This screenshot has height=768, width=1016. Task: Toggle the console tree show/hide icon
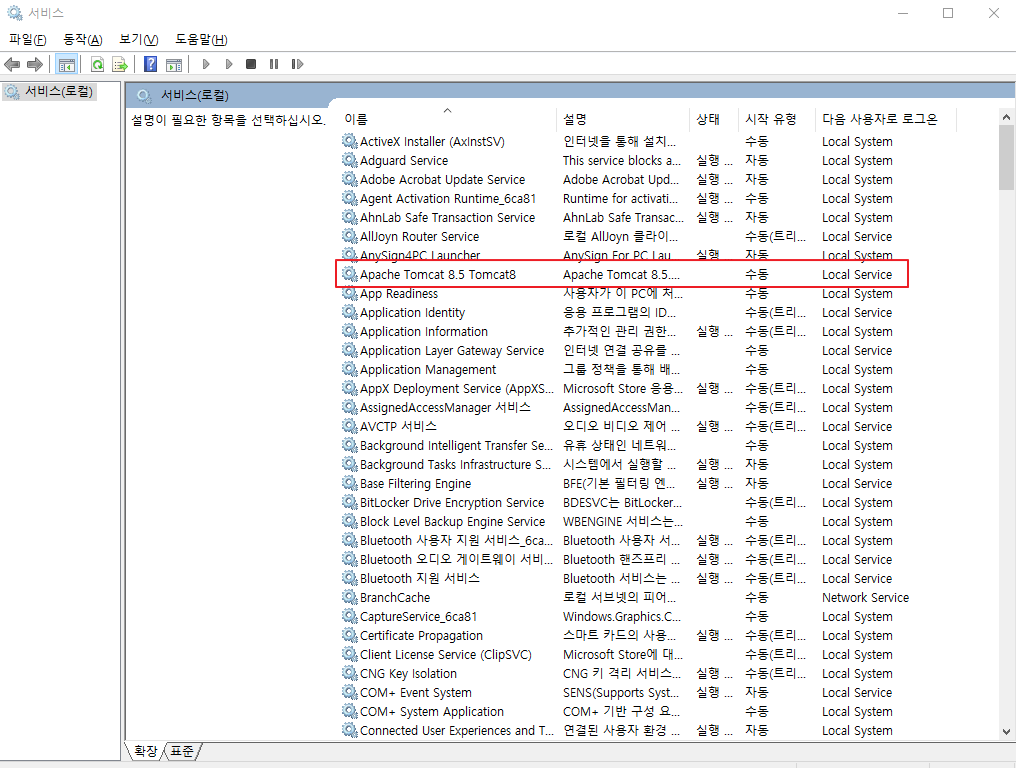coord(67,64)
